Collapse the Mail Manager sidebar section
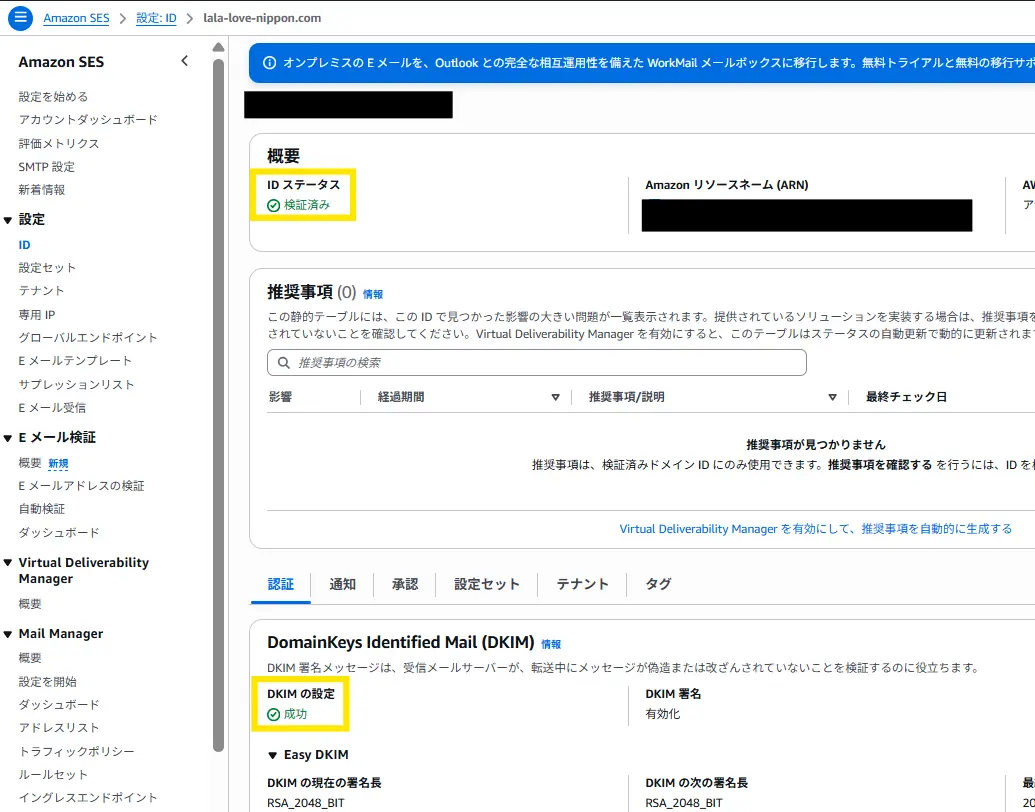 pos(8,634)
